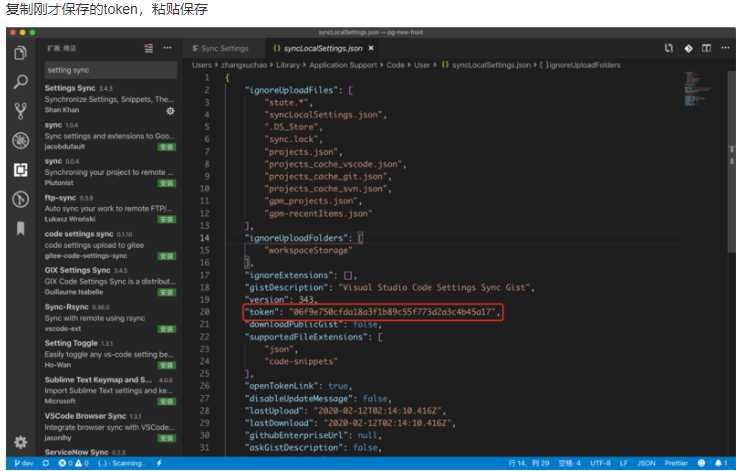Install the Setting Toggle extension

[x=166, y=365]
